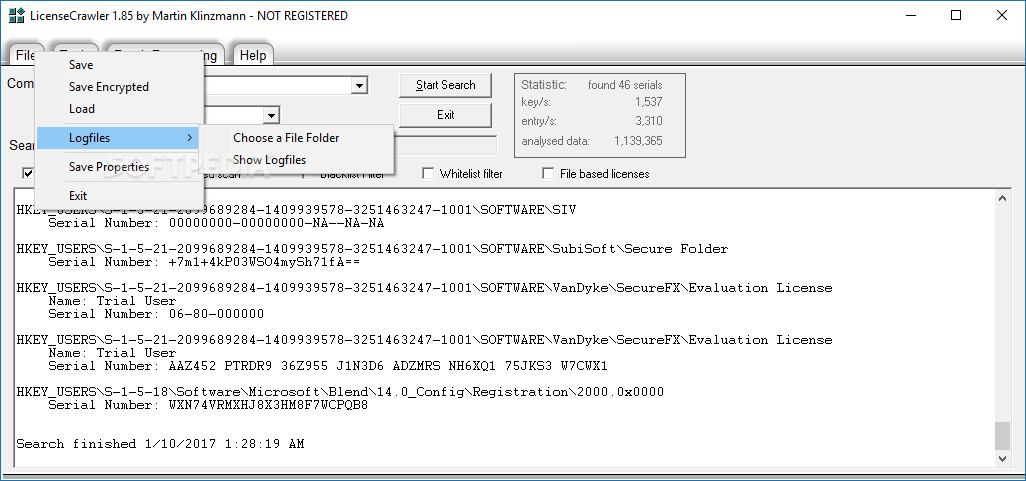Open the Logfiles submenu
Viewport: 1026px width, 481px height.
[118, 138]
